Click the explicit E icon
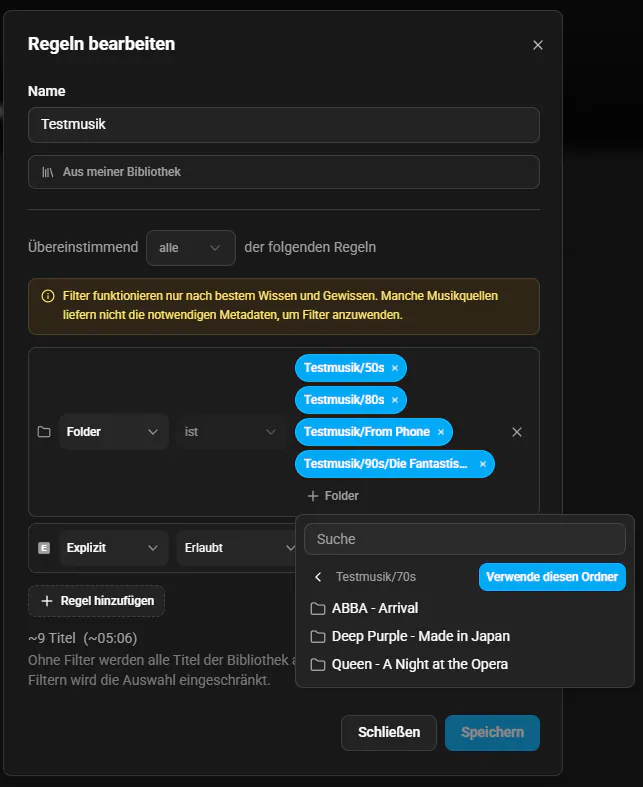643x787 pixels. (x=44, y=548)
